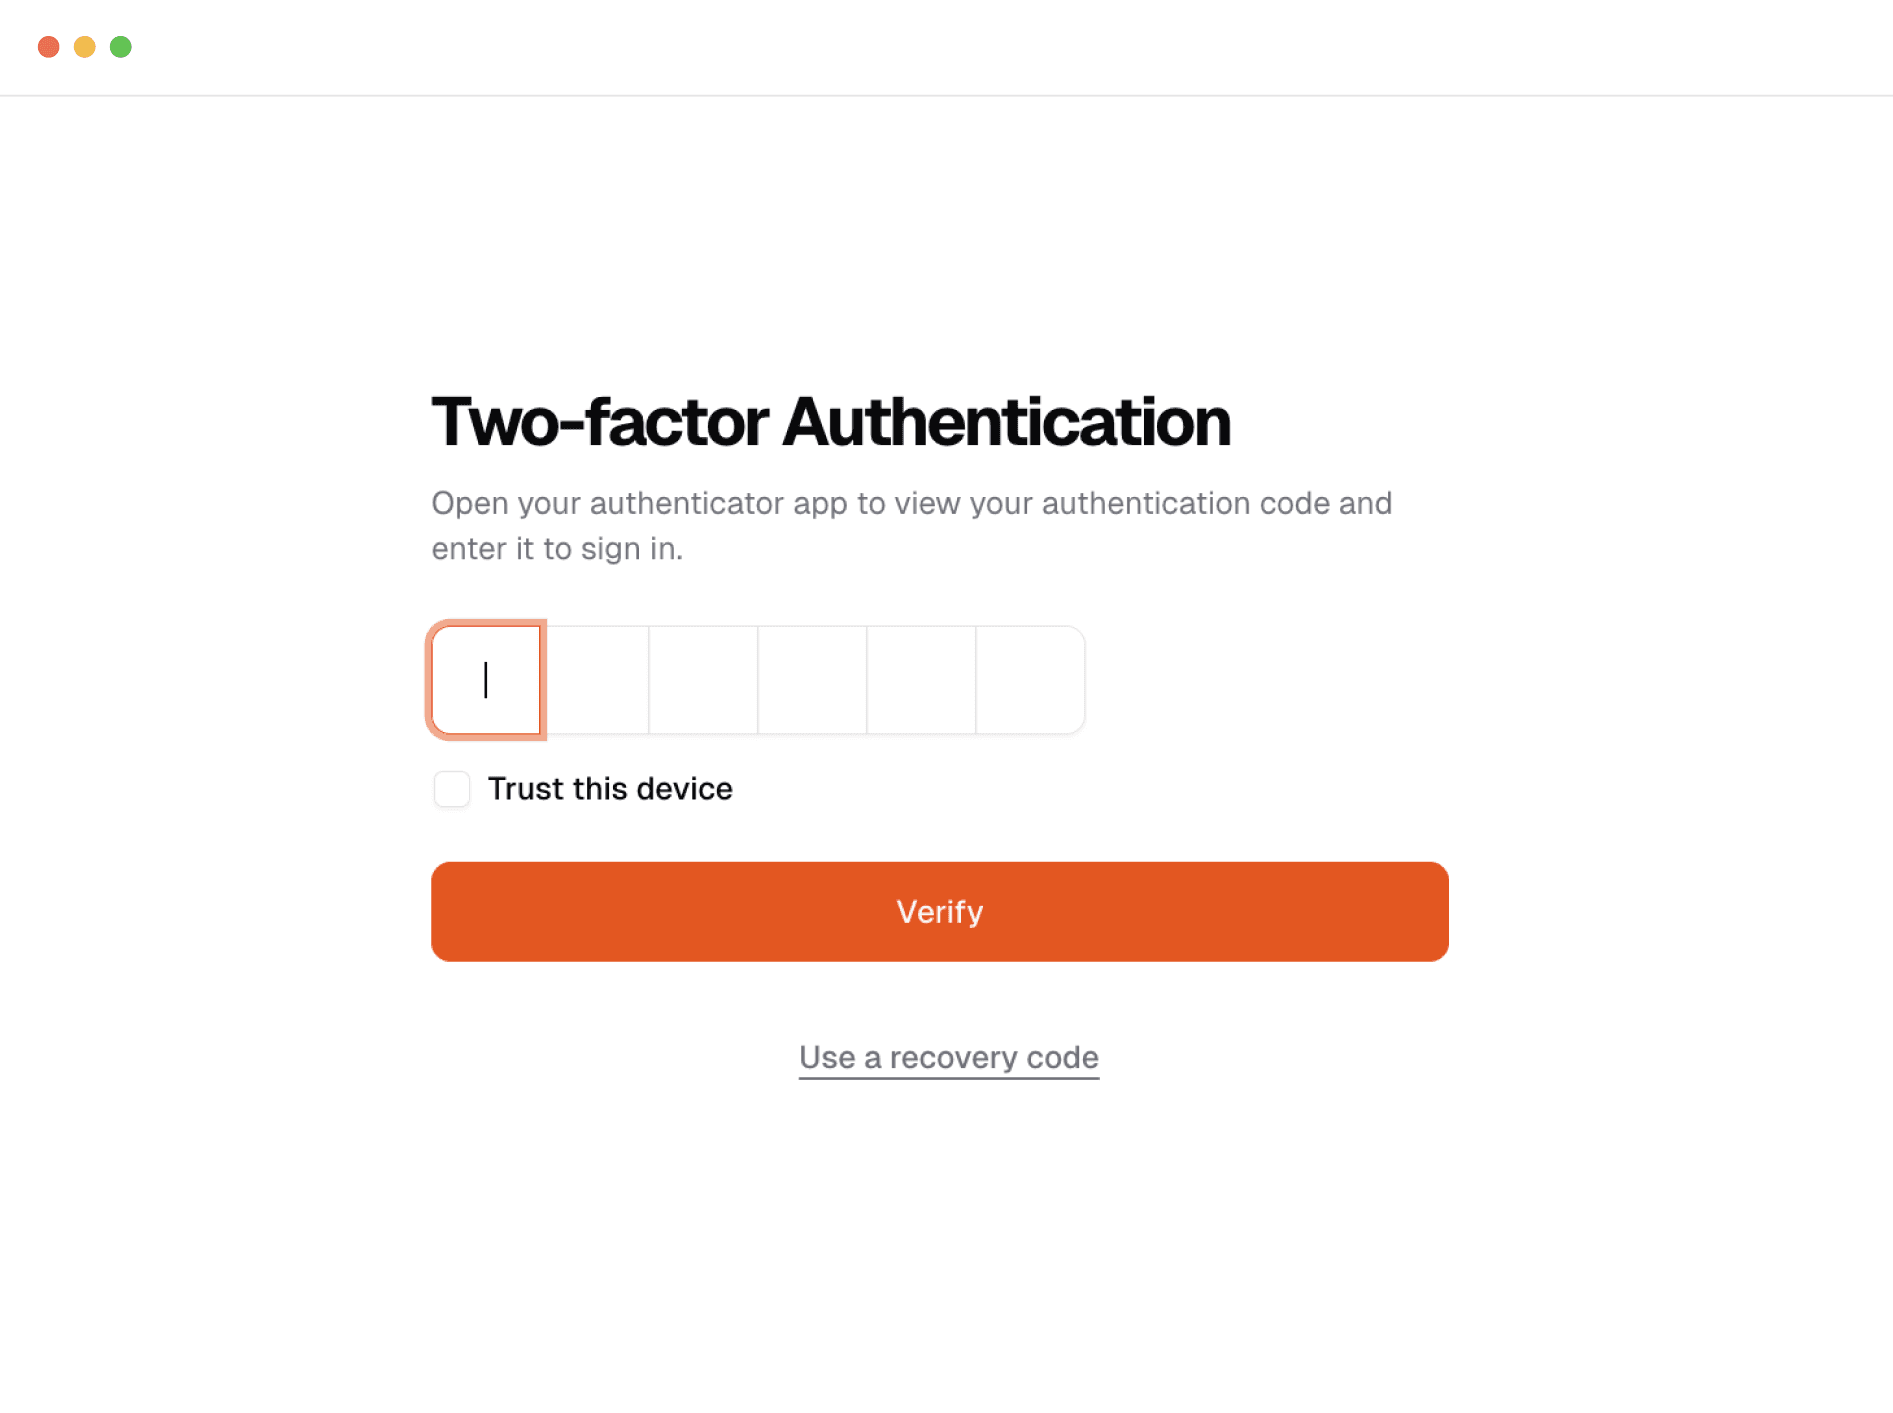Click the fifth authentication digit field
This screenshot has width=1893, height=1413.
coord(921,680)
